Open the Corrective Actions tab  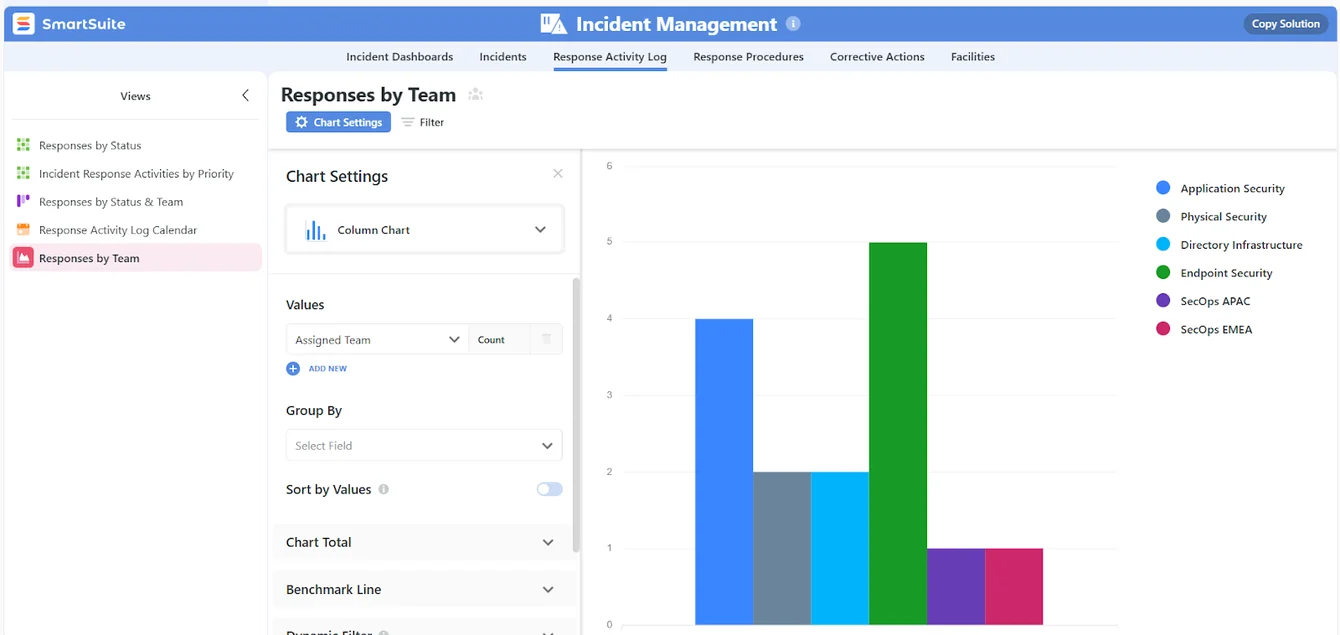pyautogui.click(x=877, y=57)
